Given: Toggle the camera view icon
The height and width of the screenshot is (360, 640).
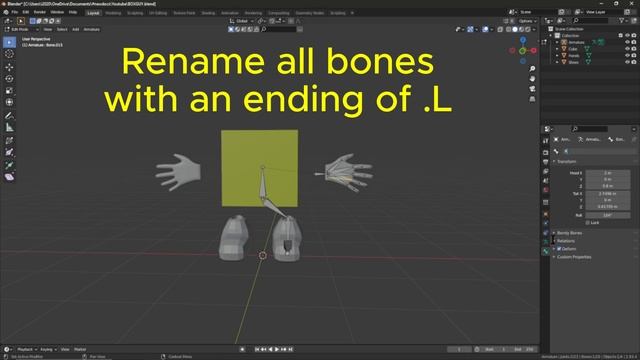Looking at the screenshot, I should 532,89.
